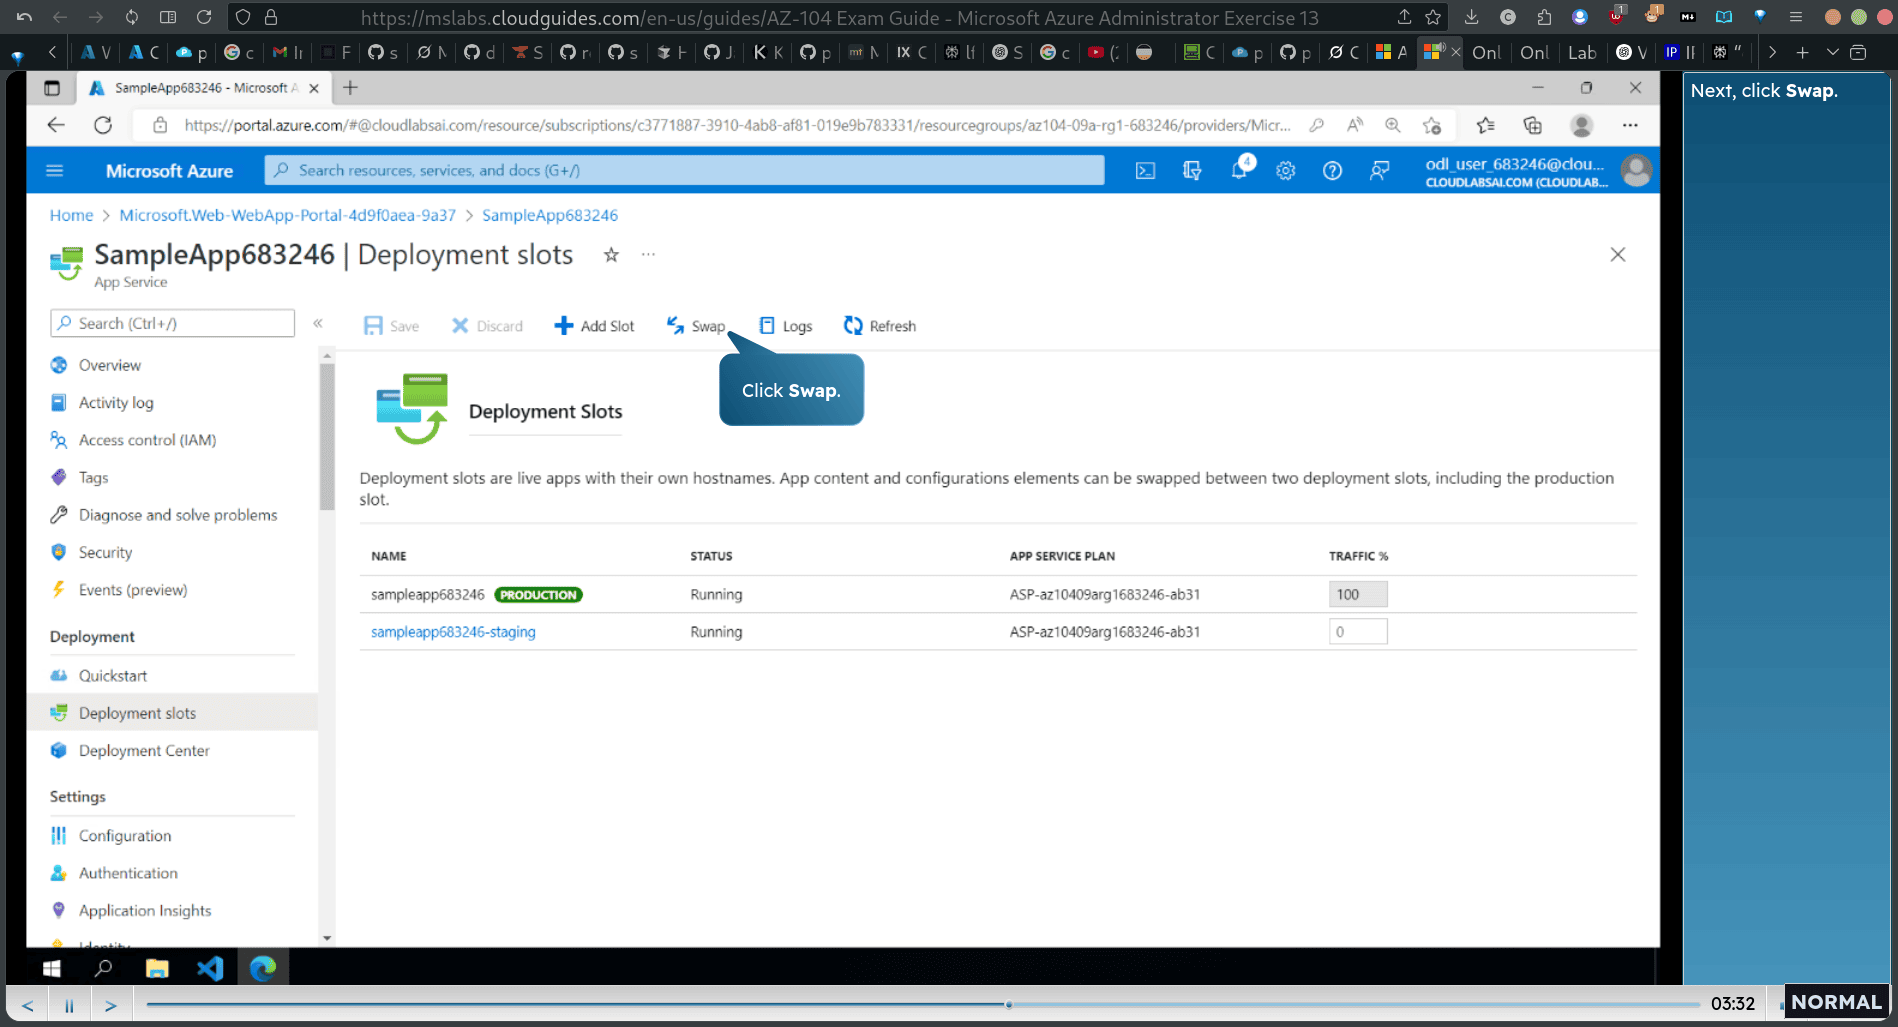1898x1027 pixels.
Task: Open Directories and subscriptions filter icon
Action: pos(1192,171)
